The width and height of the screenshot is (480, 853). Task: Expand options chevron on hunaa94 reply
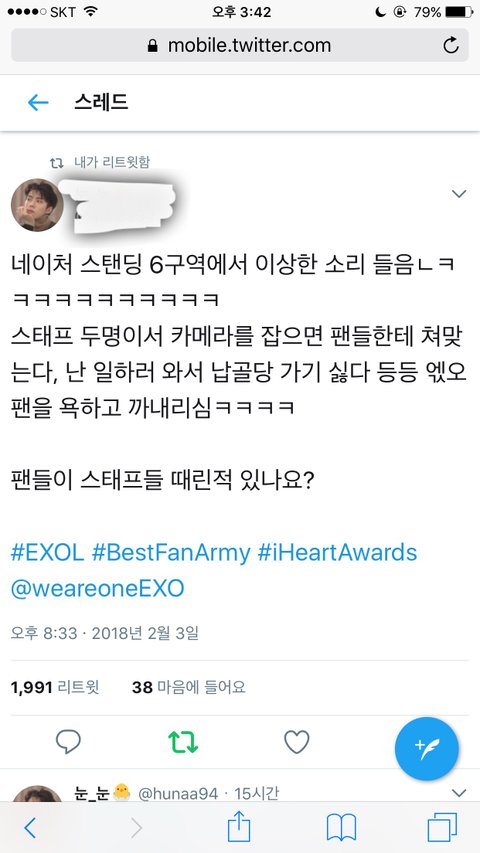pyautogui.click(x=459, y=793)
